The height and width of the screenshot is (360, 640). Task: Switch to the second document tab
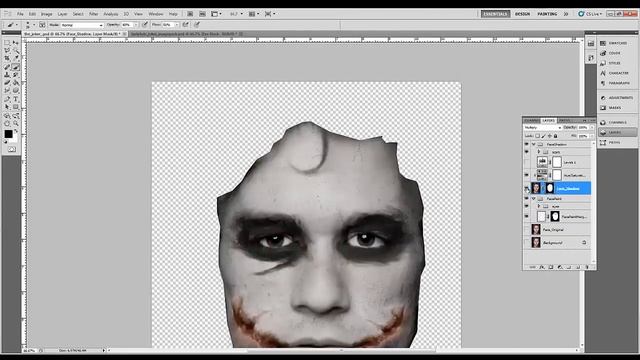185,34
